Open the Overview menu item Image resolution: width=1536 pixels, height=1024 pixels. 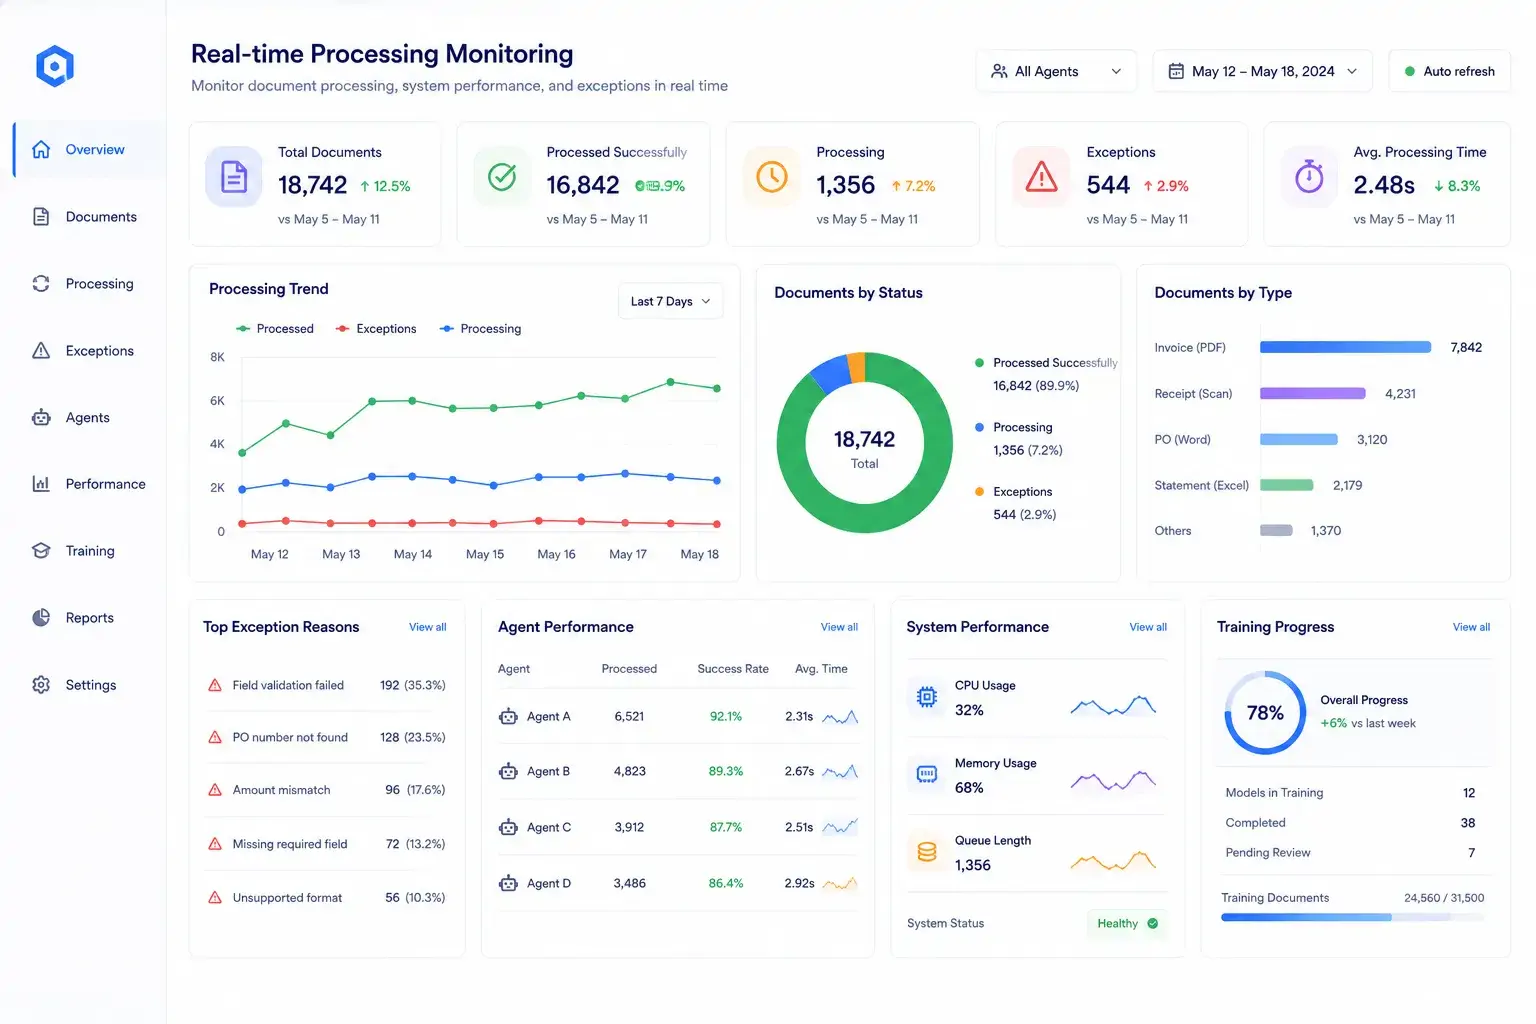(90, 149)
